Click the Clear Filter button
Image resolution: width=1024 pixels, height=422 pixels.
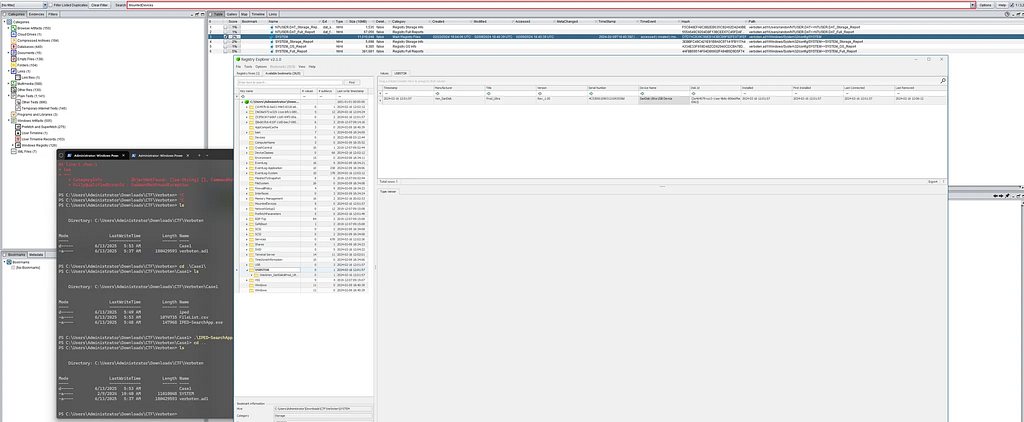[99, 5]
